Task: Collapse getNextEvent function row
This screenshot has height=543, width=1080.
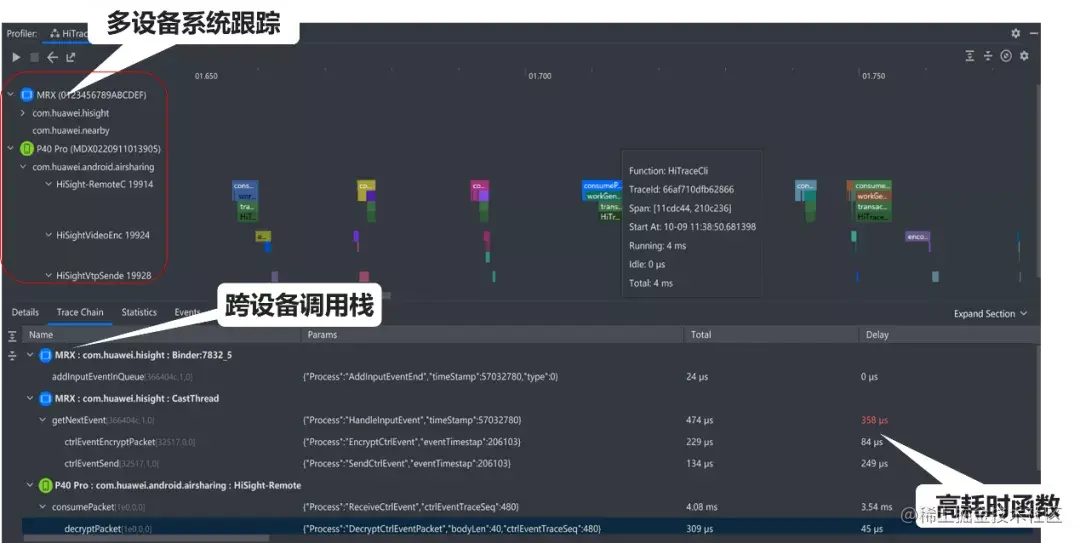Action: [x=43, y=420]
